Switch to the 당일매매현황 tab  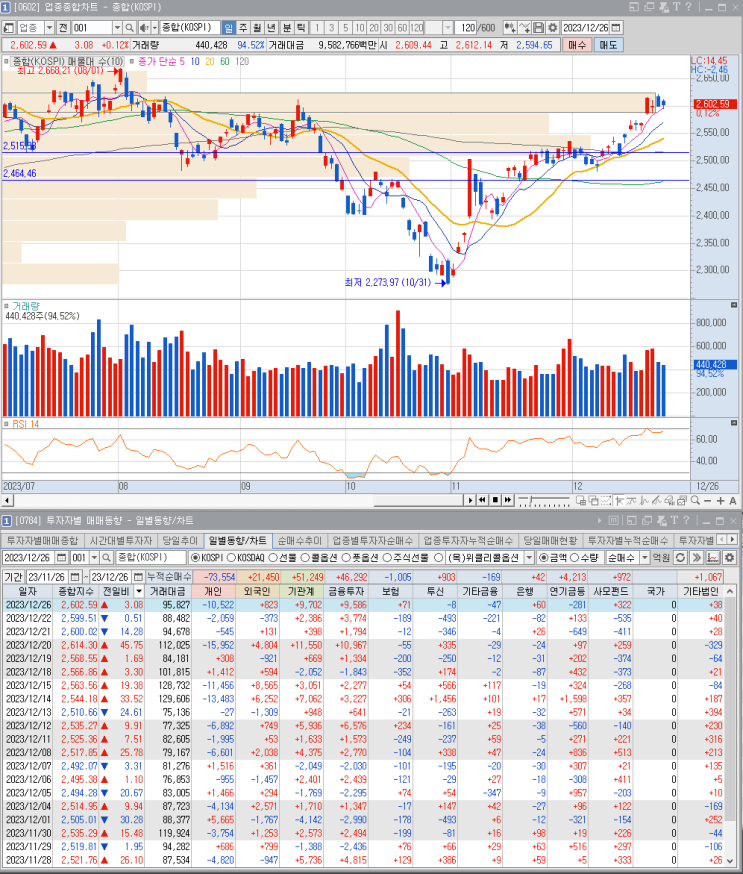550,540
